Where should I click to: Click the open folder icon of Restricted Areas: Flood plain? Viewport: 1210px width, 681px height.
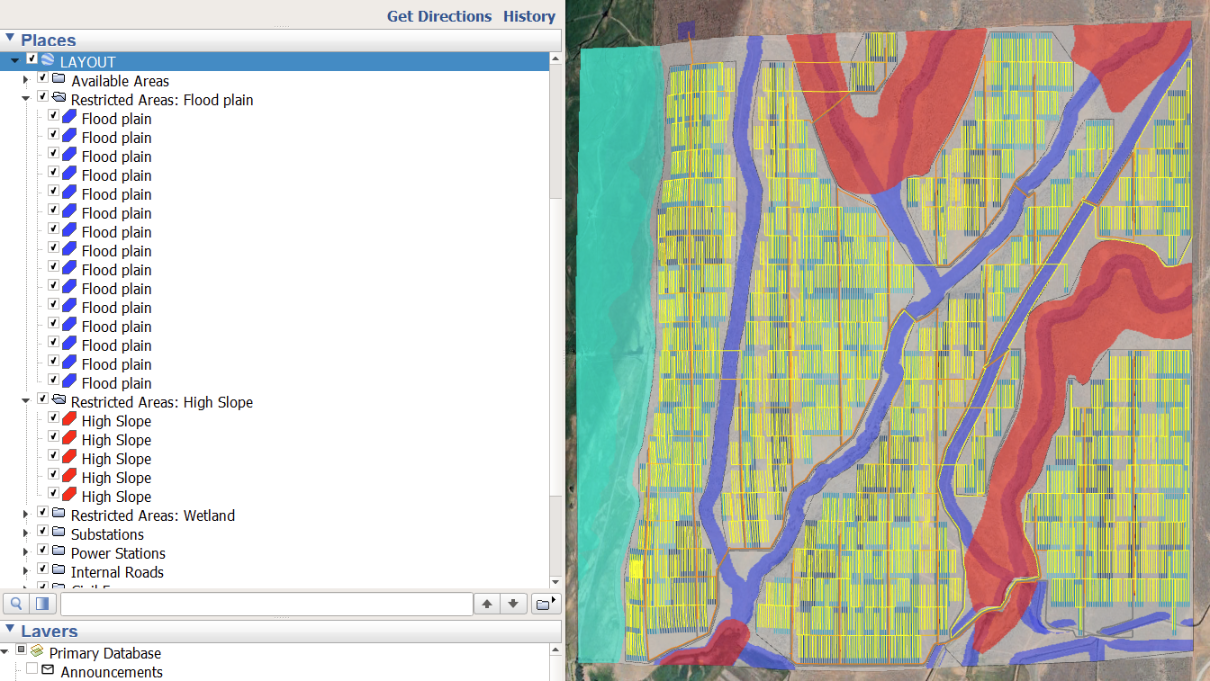(59, 99)
